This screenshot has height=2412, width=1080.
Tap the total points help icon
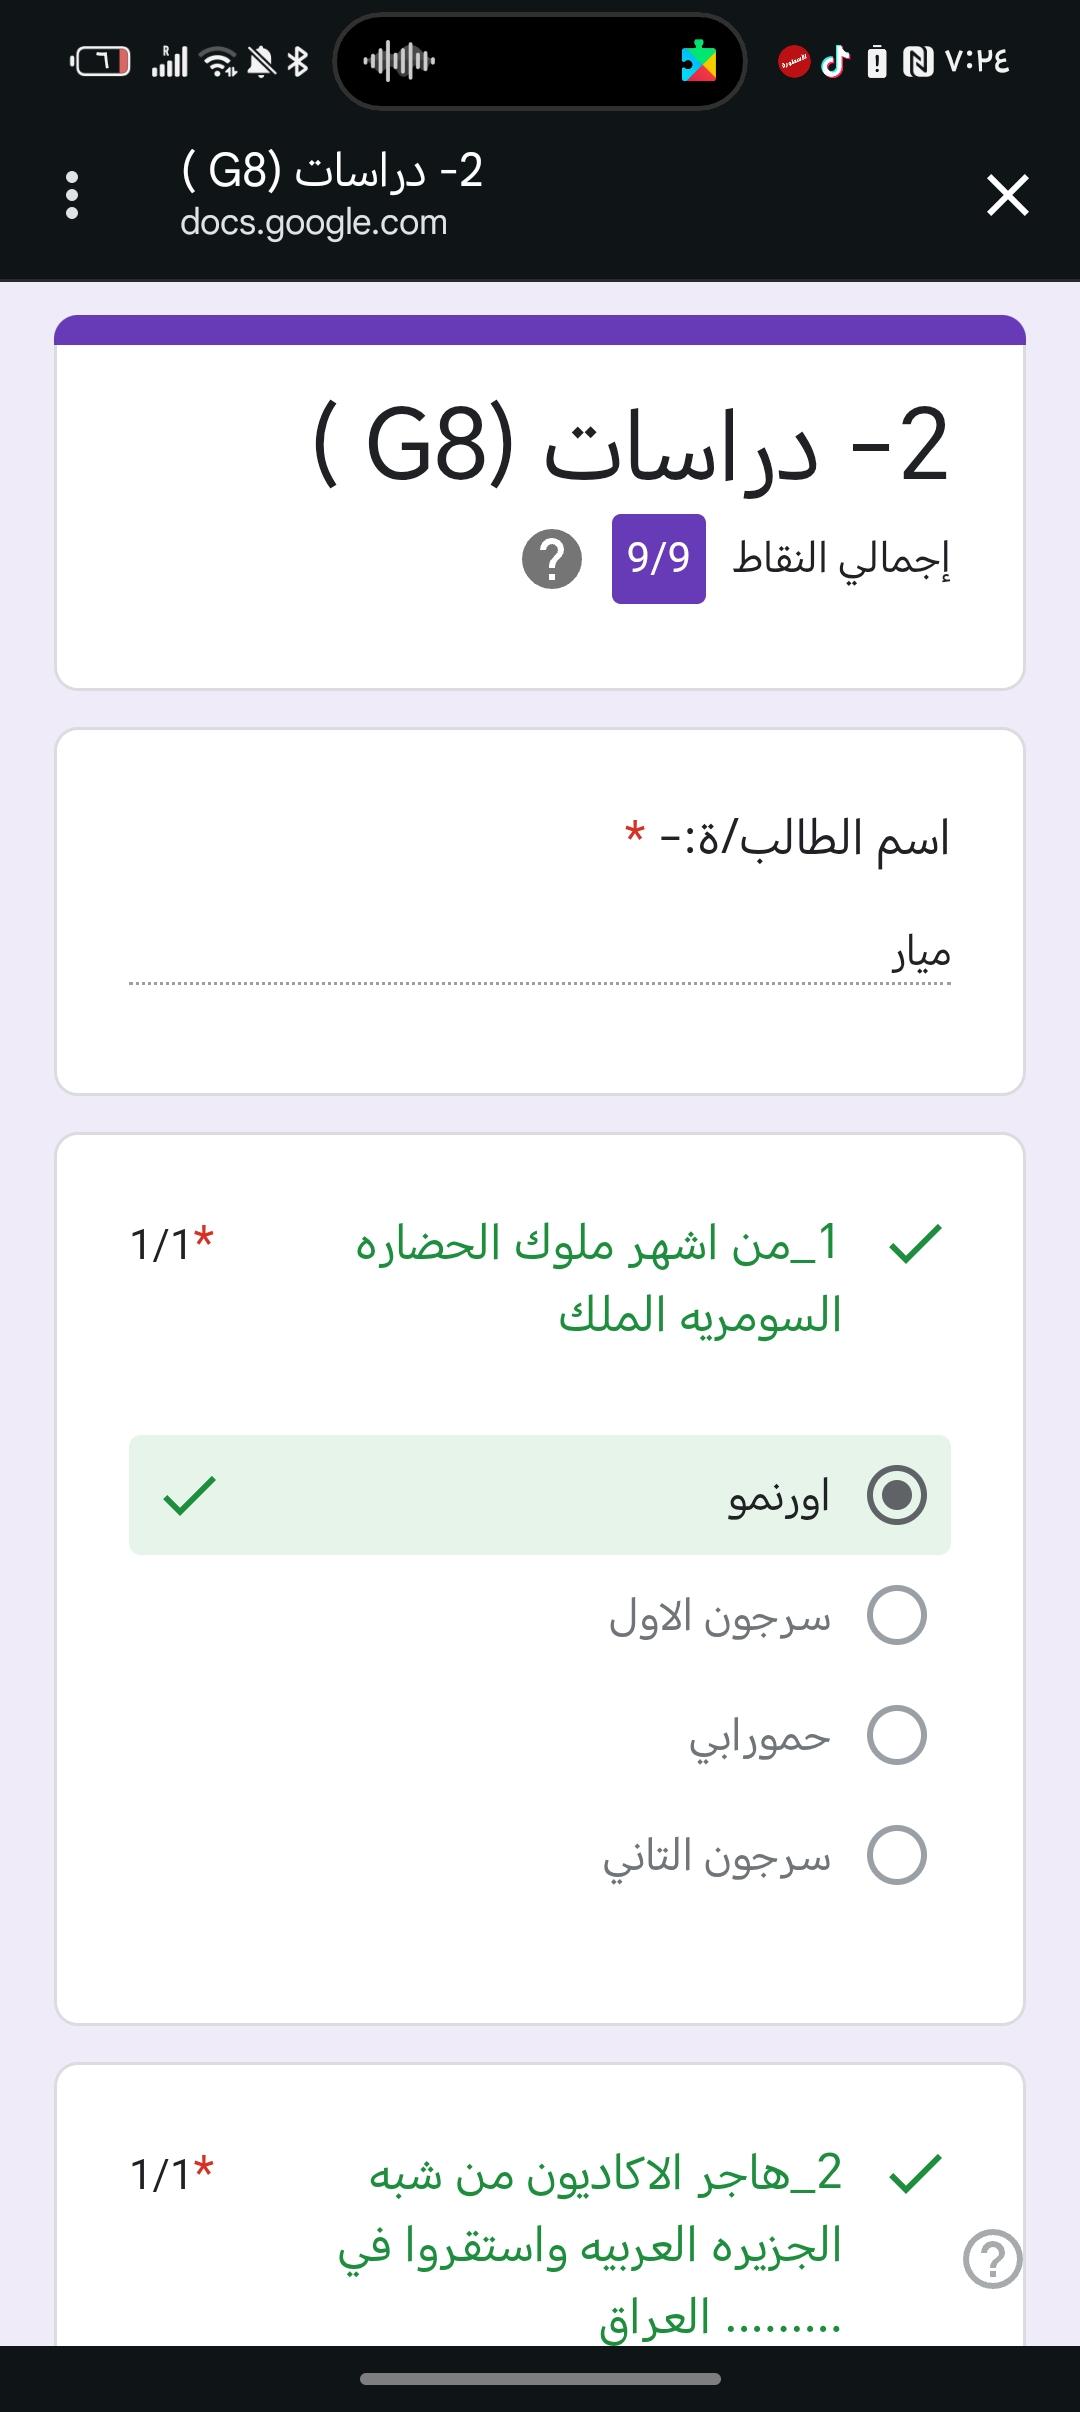coord(552,559)
